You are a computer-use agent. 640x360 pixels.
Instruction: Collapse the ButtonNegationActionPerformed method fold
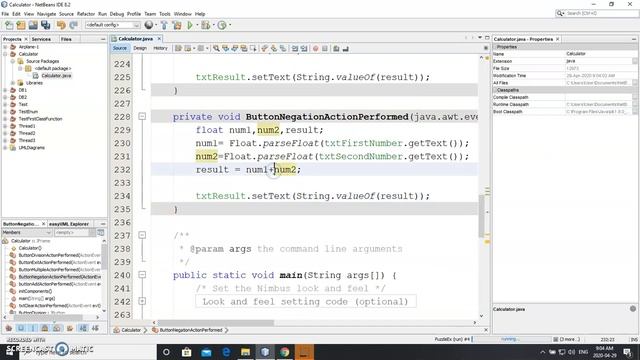coord(142,117)
